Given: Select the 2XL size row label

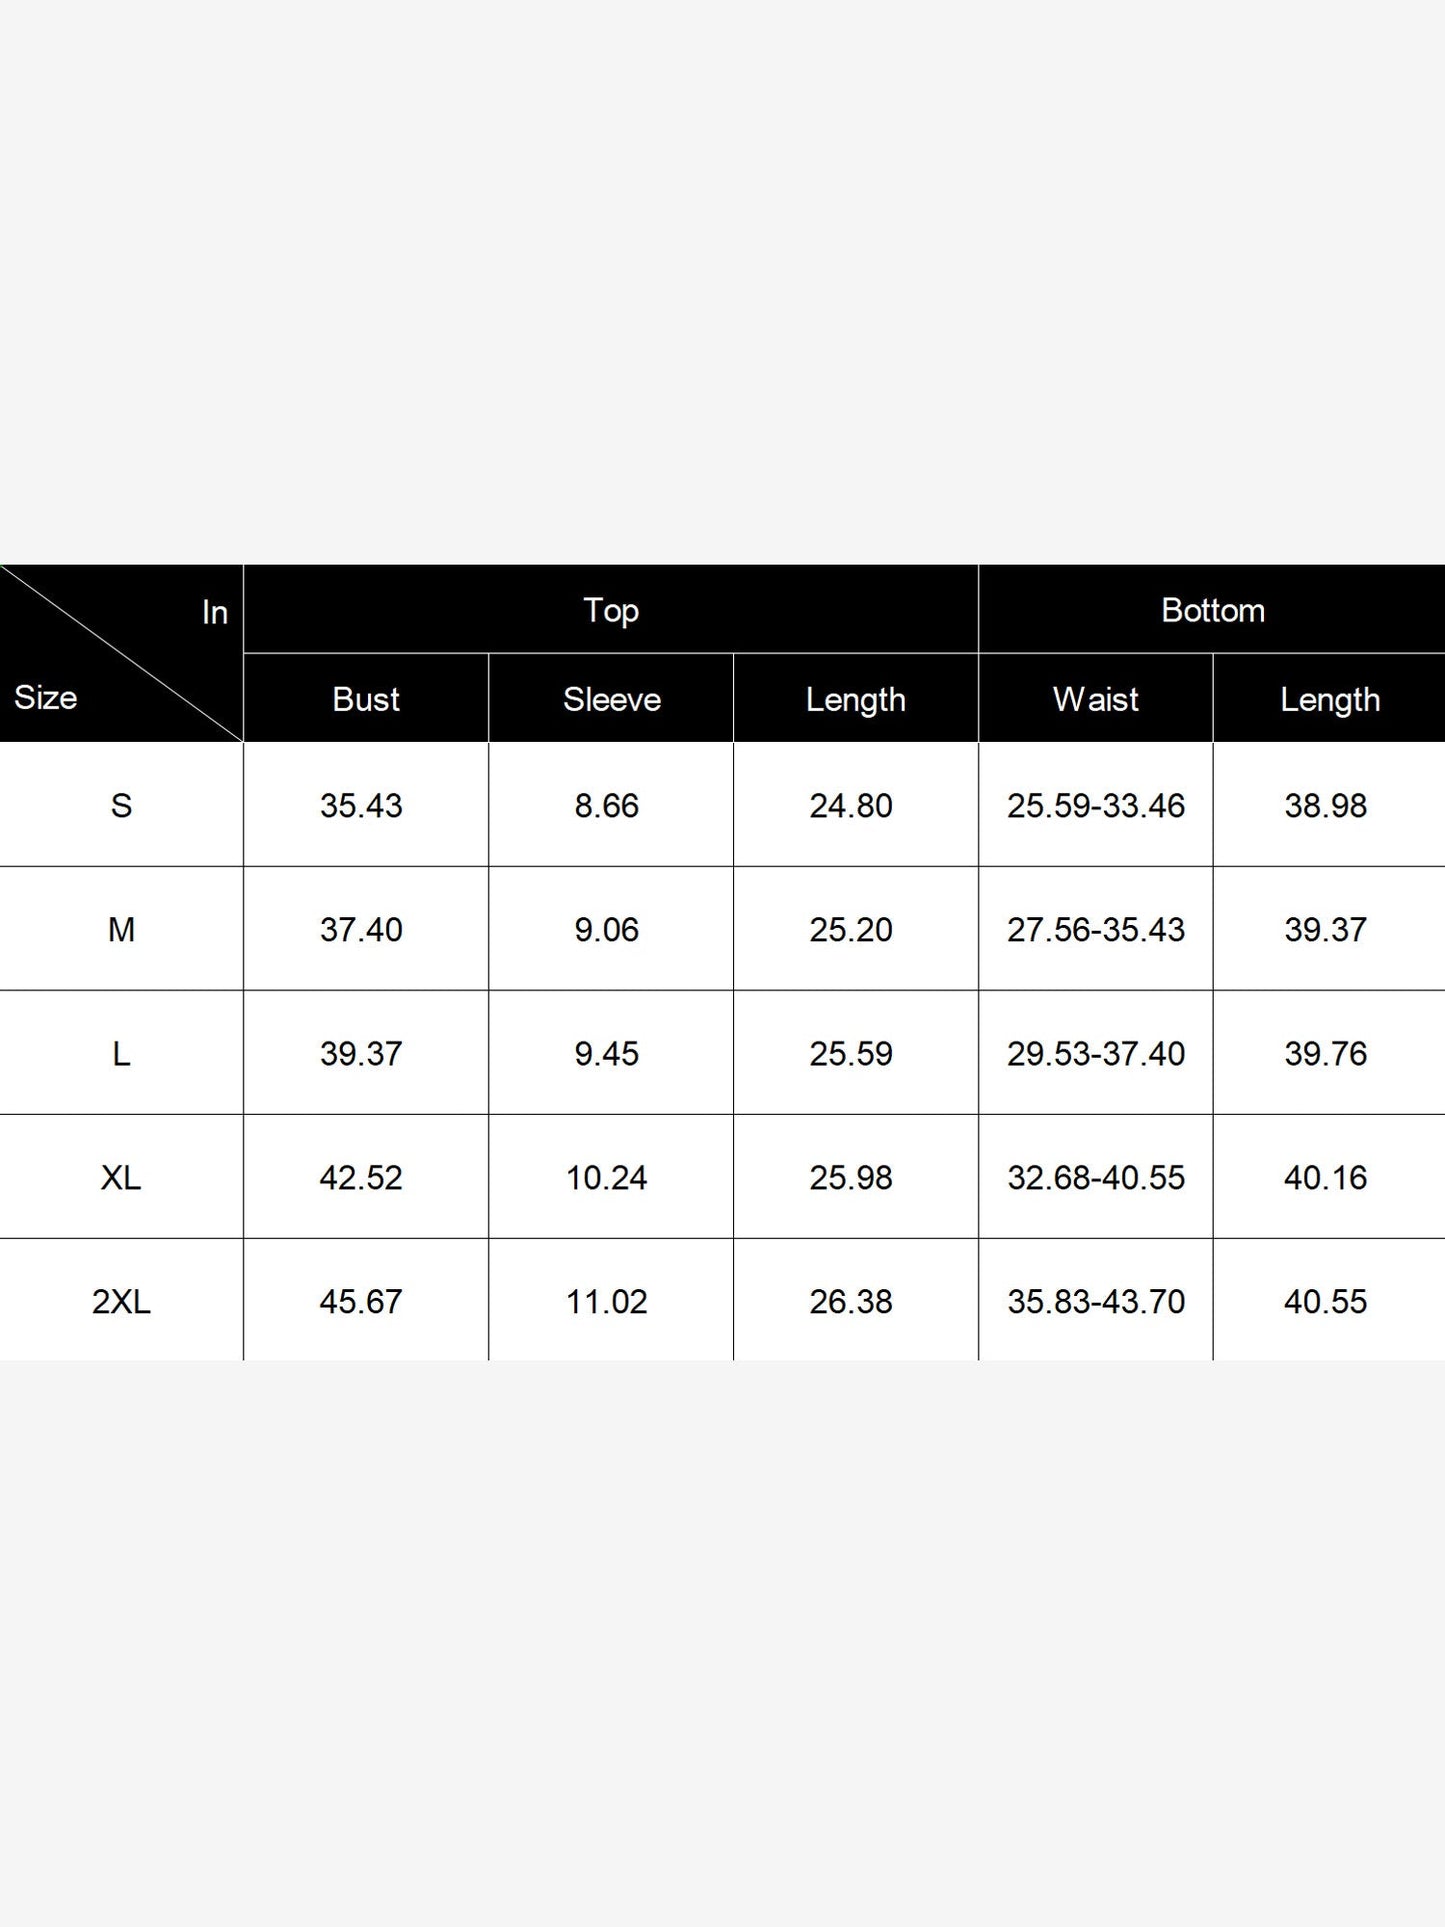Looking at the screenshot, I should tap(121, 1301).
